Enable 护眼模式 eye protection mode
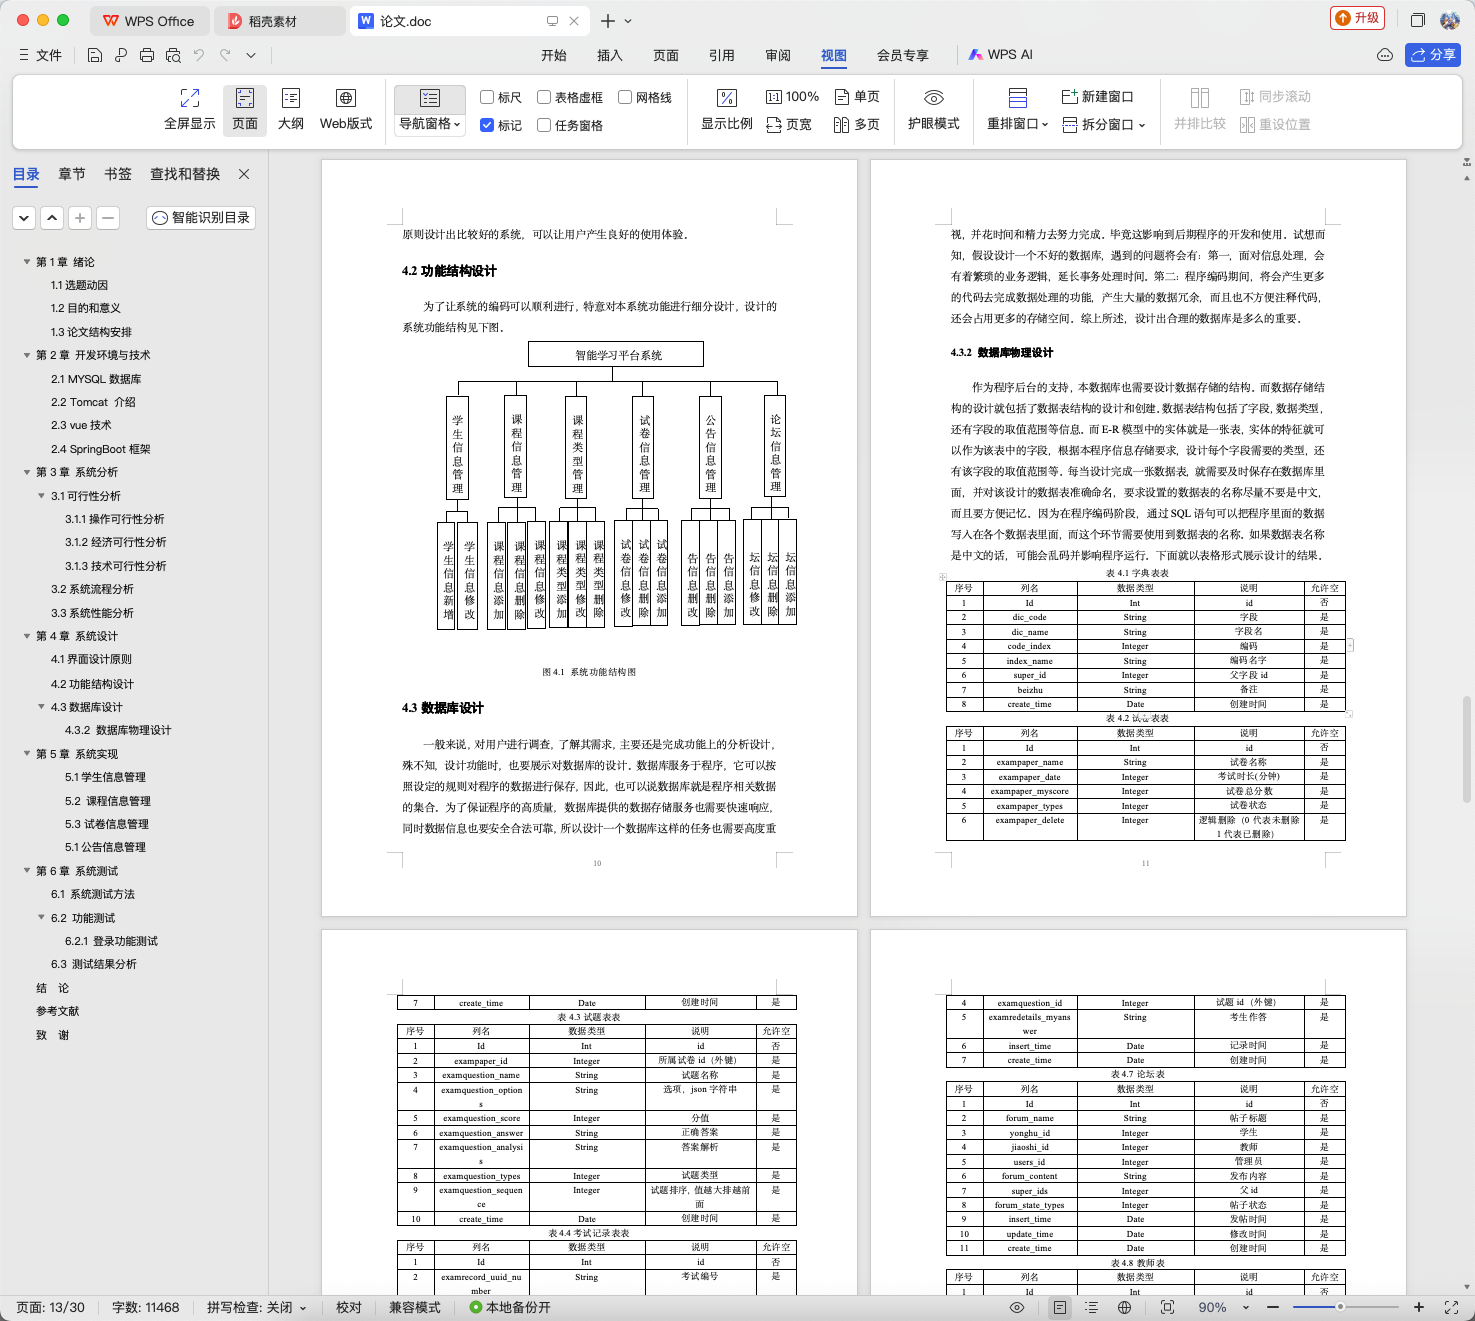Screen dimensions: 1475x1321 933,109
